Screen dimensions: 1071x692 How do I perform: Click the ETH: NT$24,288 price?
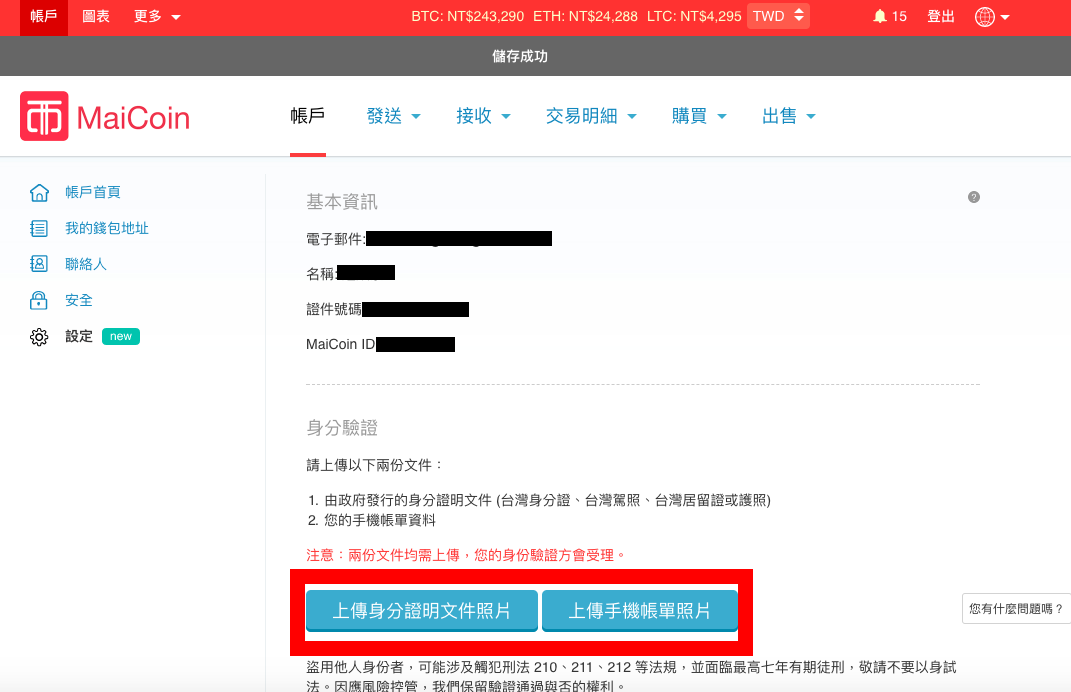[x=585, y=16]
